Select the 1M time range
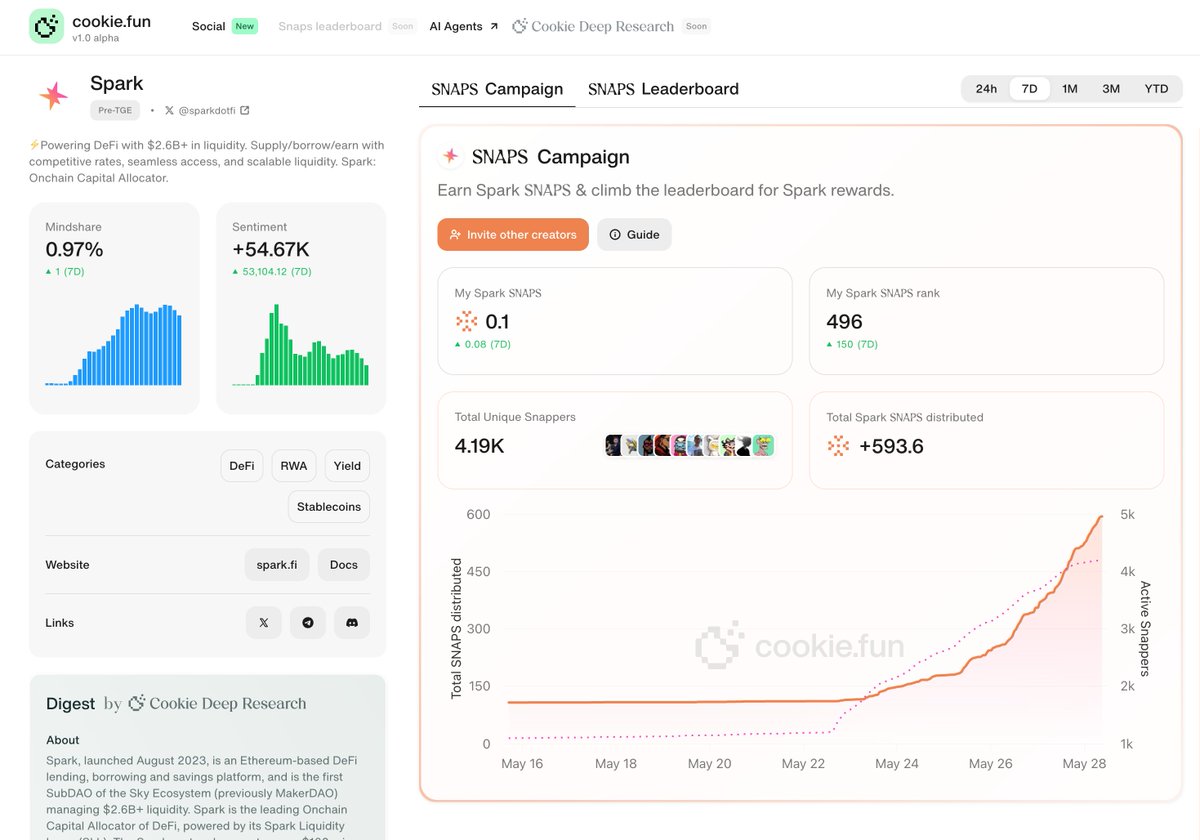Screen dimensions: 1200x840 1070,89
